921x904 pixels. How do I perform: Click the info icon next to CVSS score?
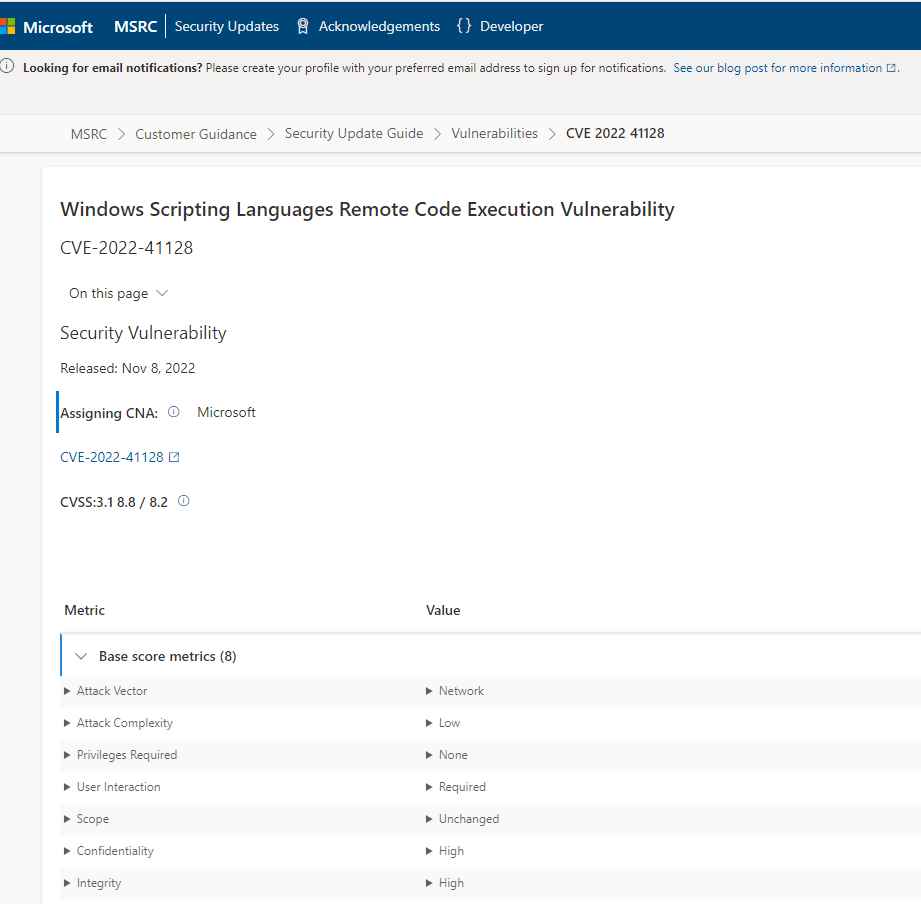pyautogui.click(x=184, y=501)
